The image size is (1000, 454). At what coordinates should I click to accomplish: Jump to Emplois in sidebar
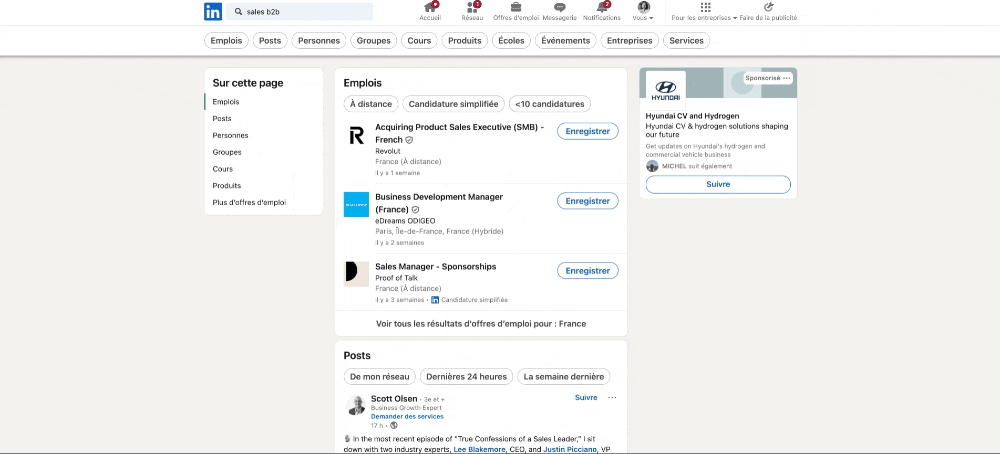click(226, 102)
